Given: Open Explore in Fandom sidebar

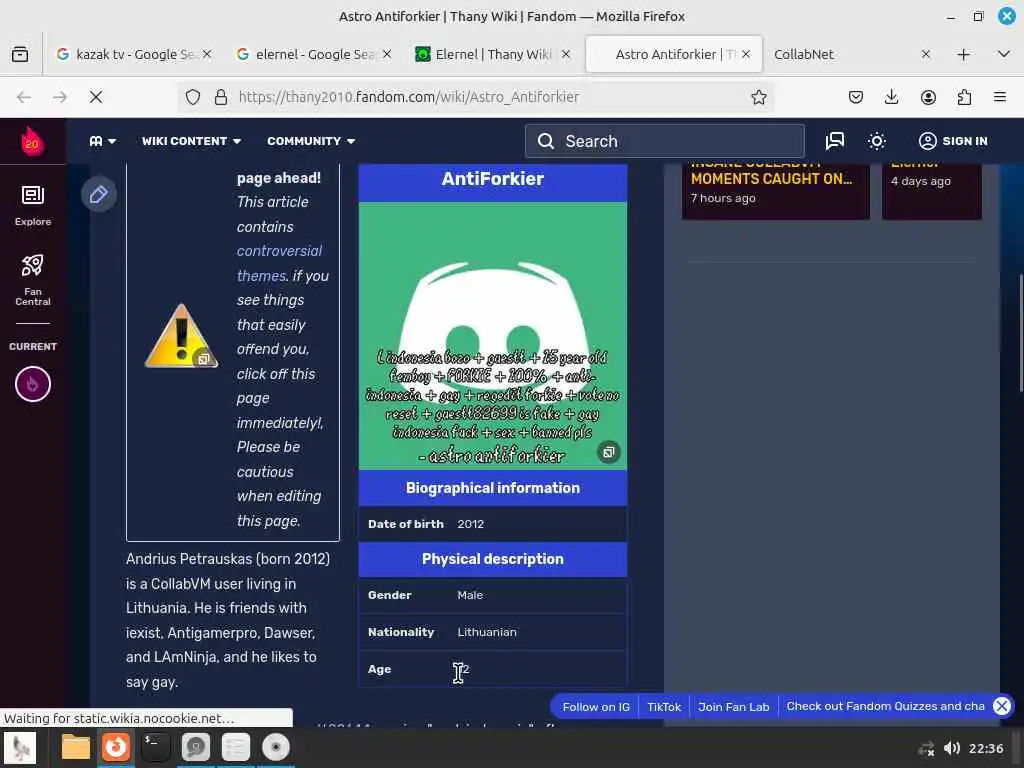Looking at the screenshot, I should (33, 206).
